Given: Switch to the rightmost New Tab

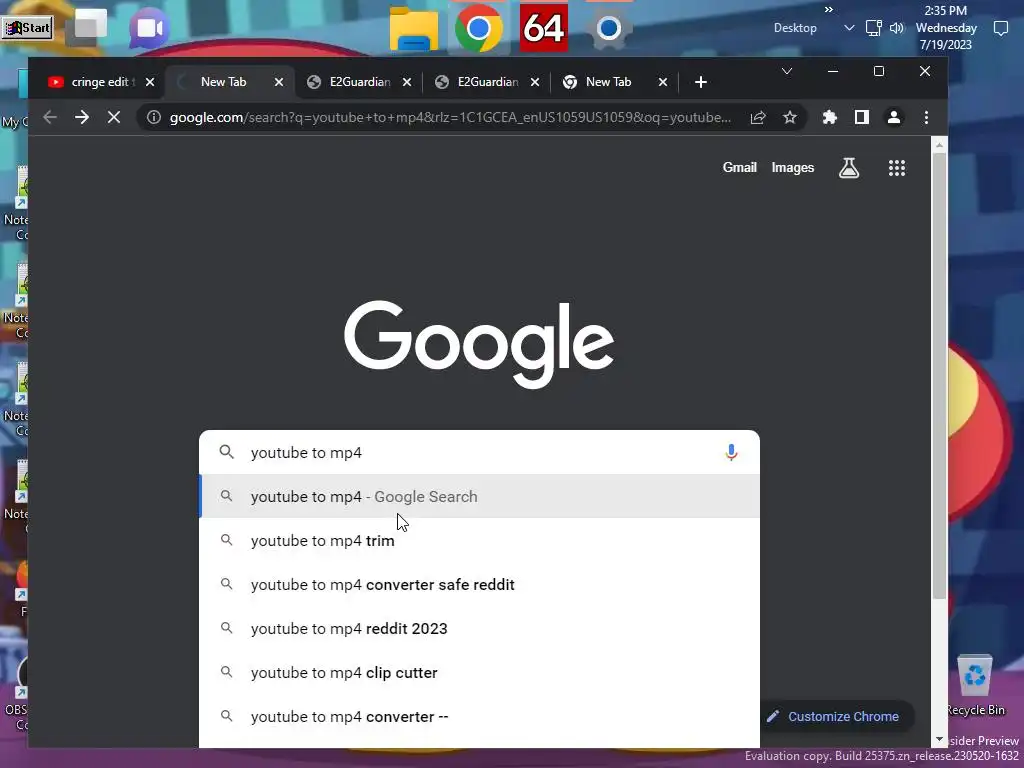Looking at the screenshot, I should [608, 82].
